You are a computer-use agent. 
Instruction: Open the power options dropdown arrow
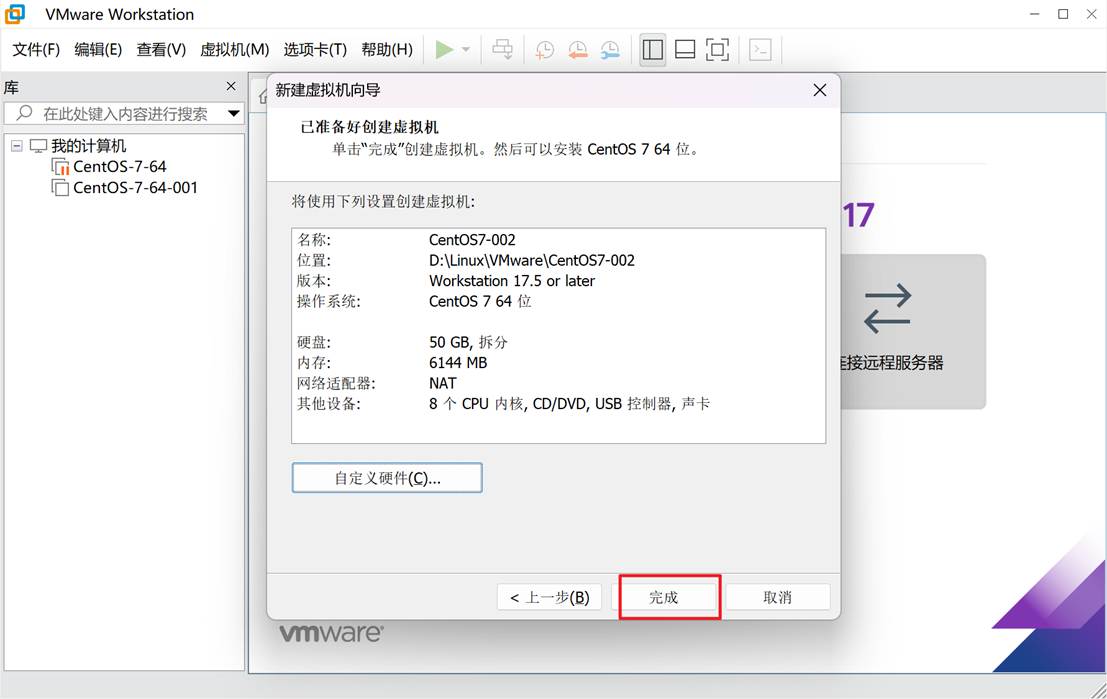pyautogui.click(x=466, y=49)
